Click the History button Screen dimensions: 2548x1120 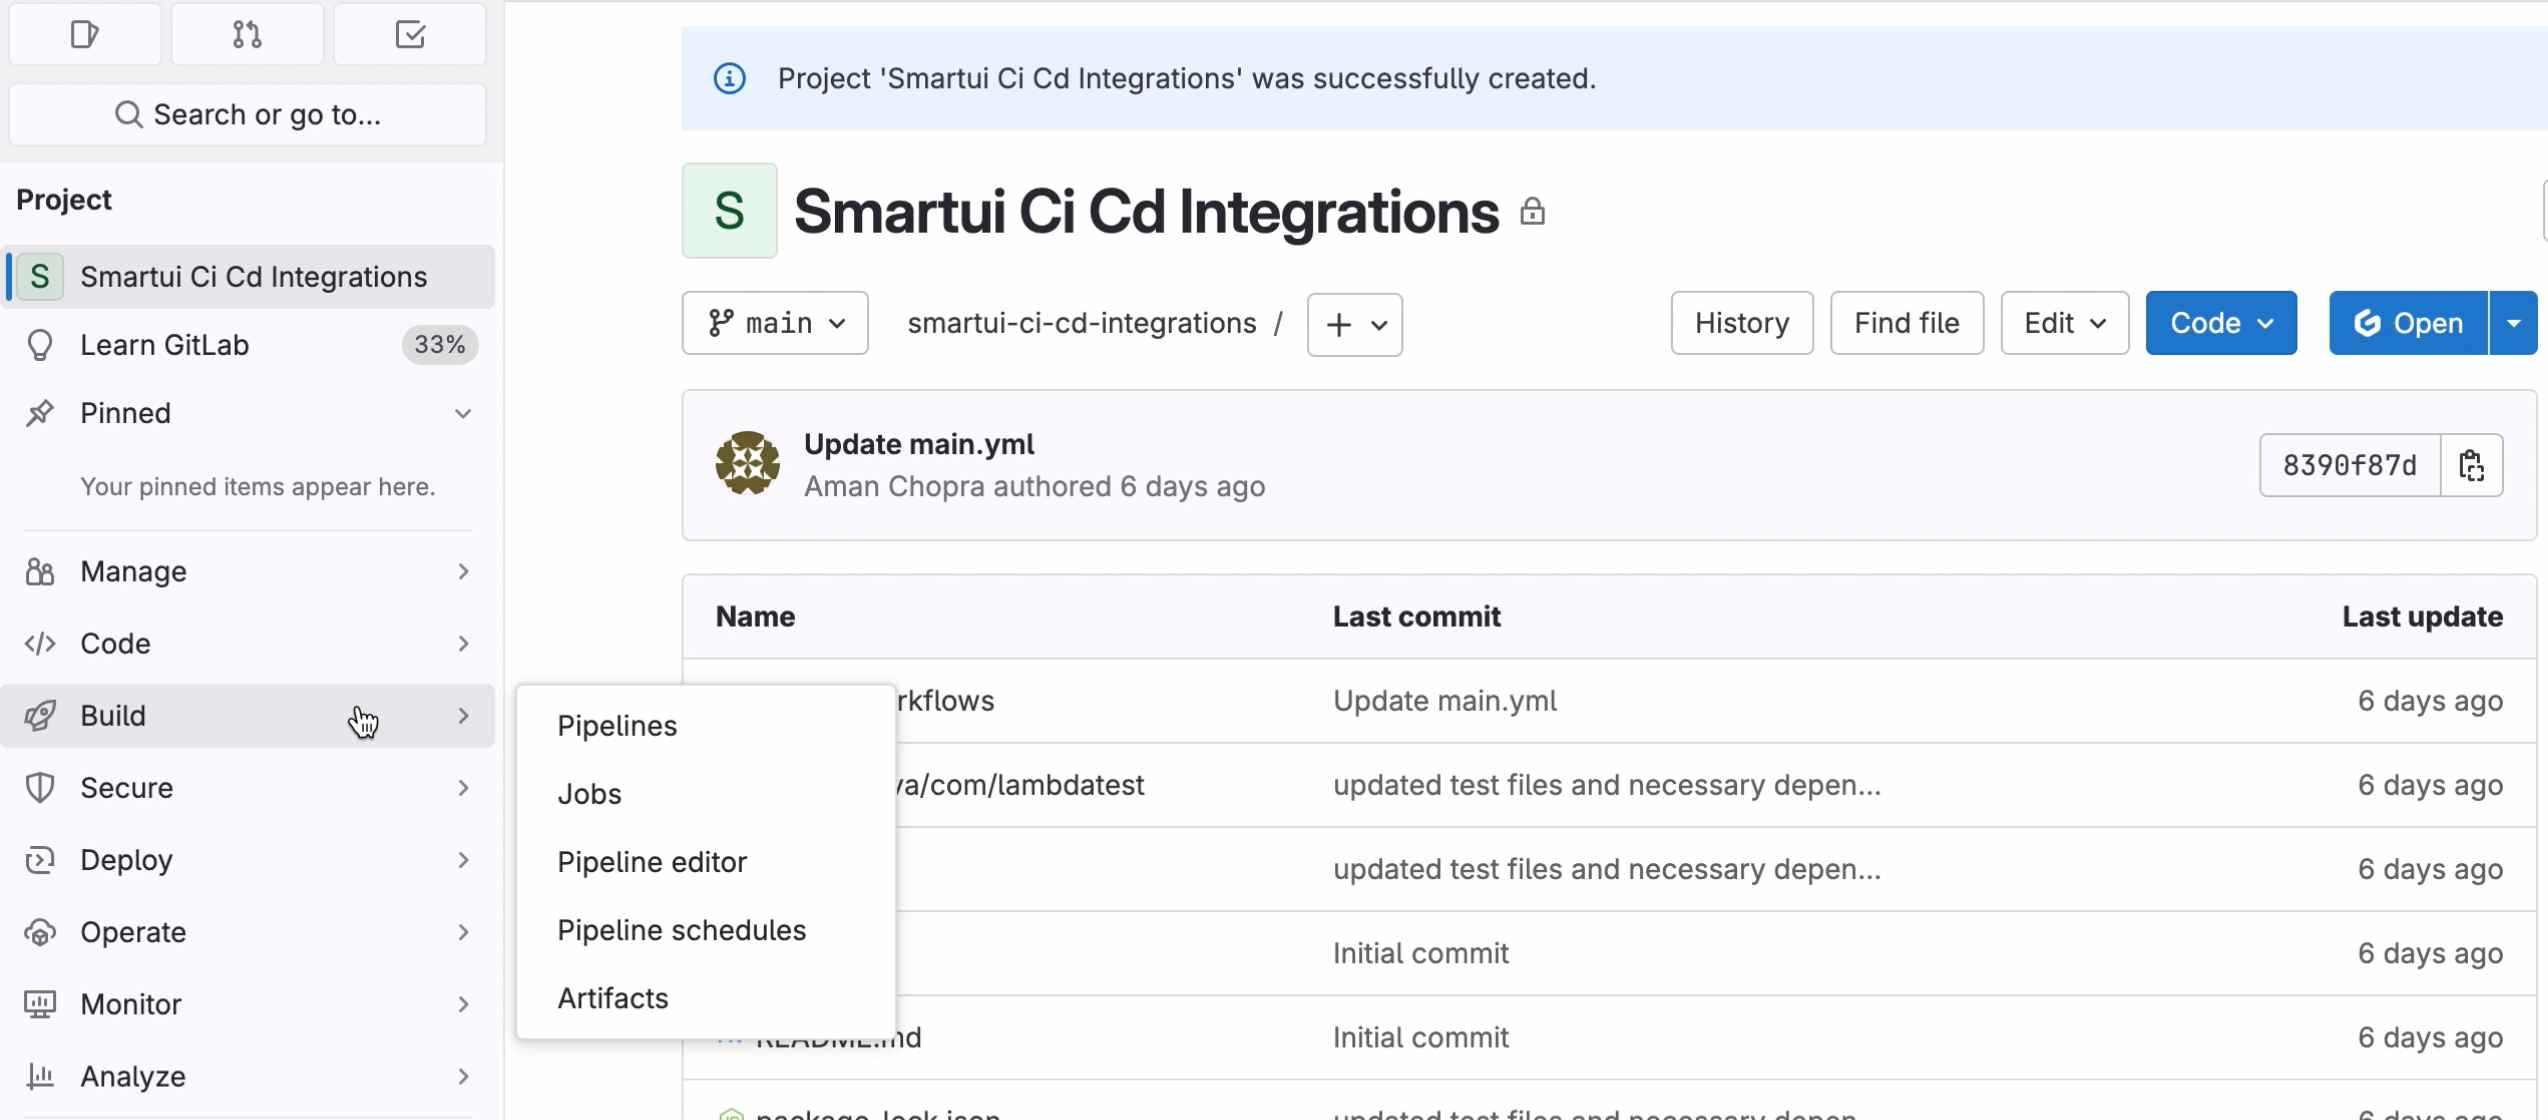pyautogui.click(x=1741, y=323)
